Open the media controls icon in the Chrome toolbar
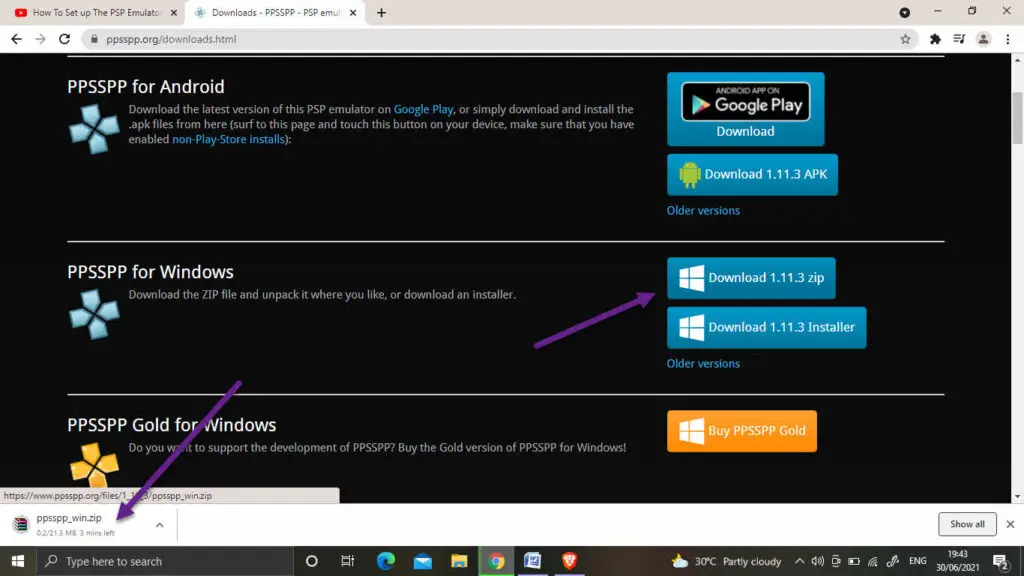The width and height of the screenshot is (1024, 576). tap(959, 39)
